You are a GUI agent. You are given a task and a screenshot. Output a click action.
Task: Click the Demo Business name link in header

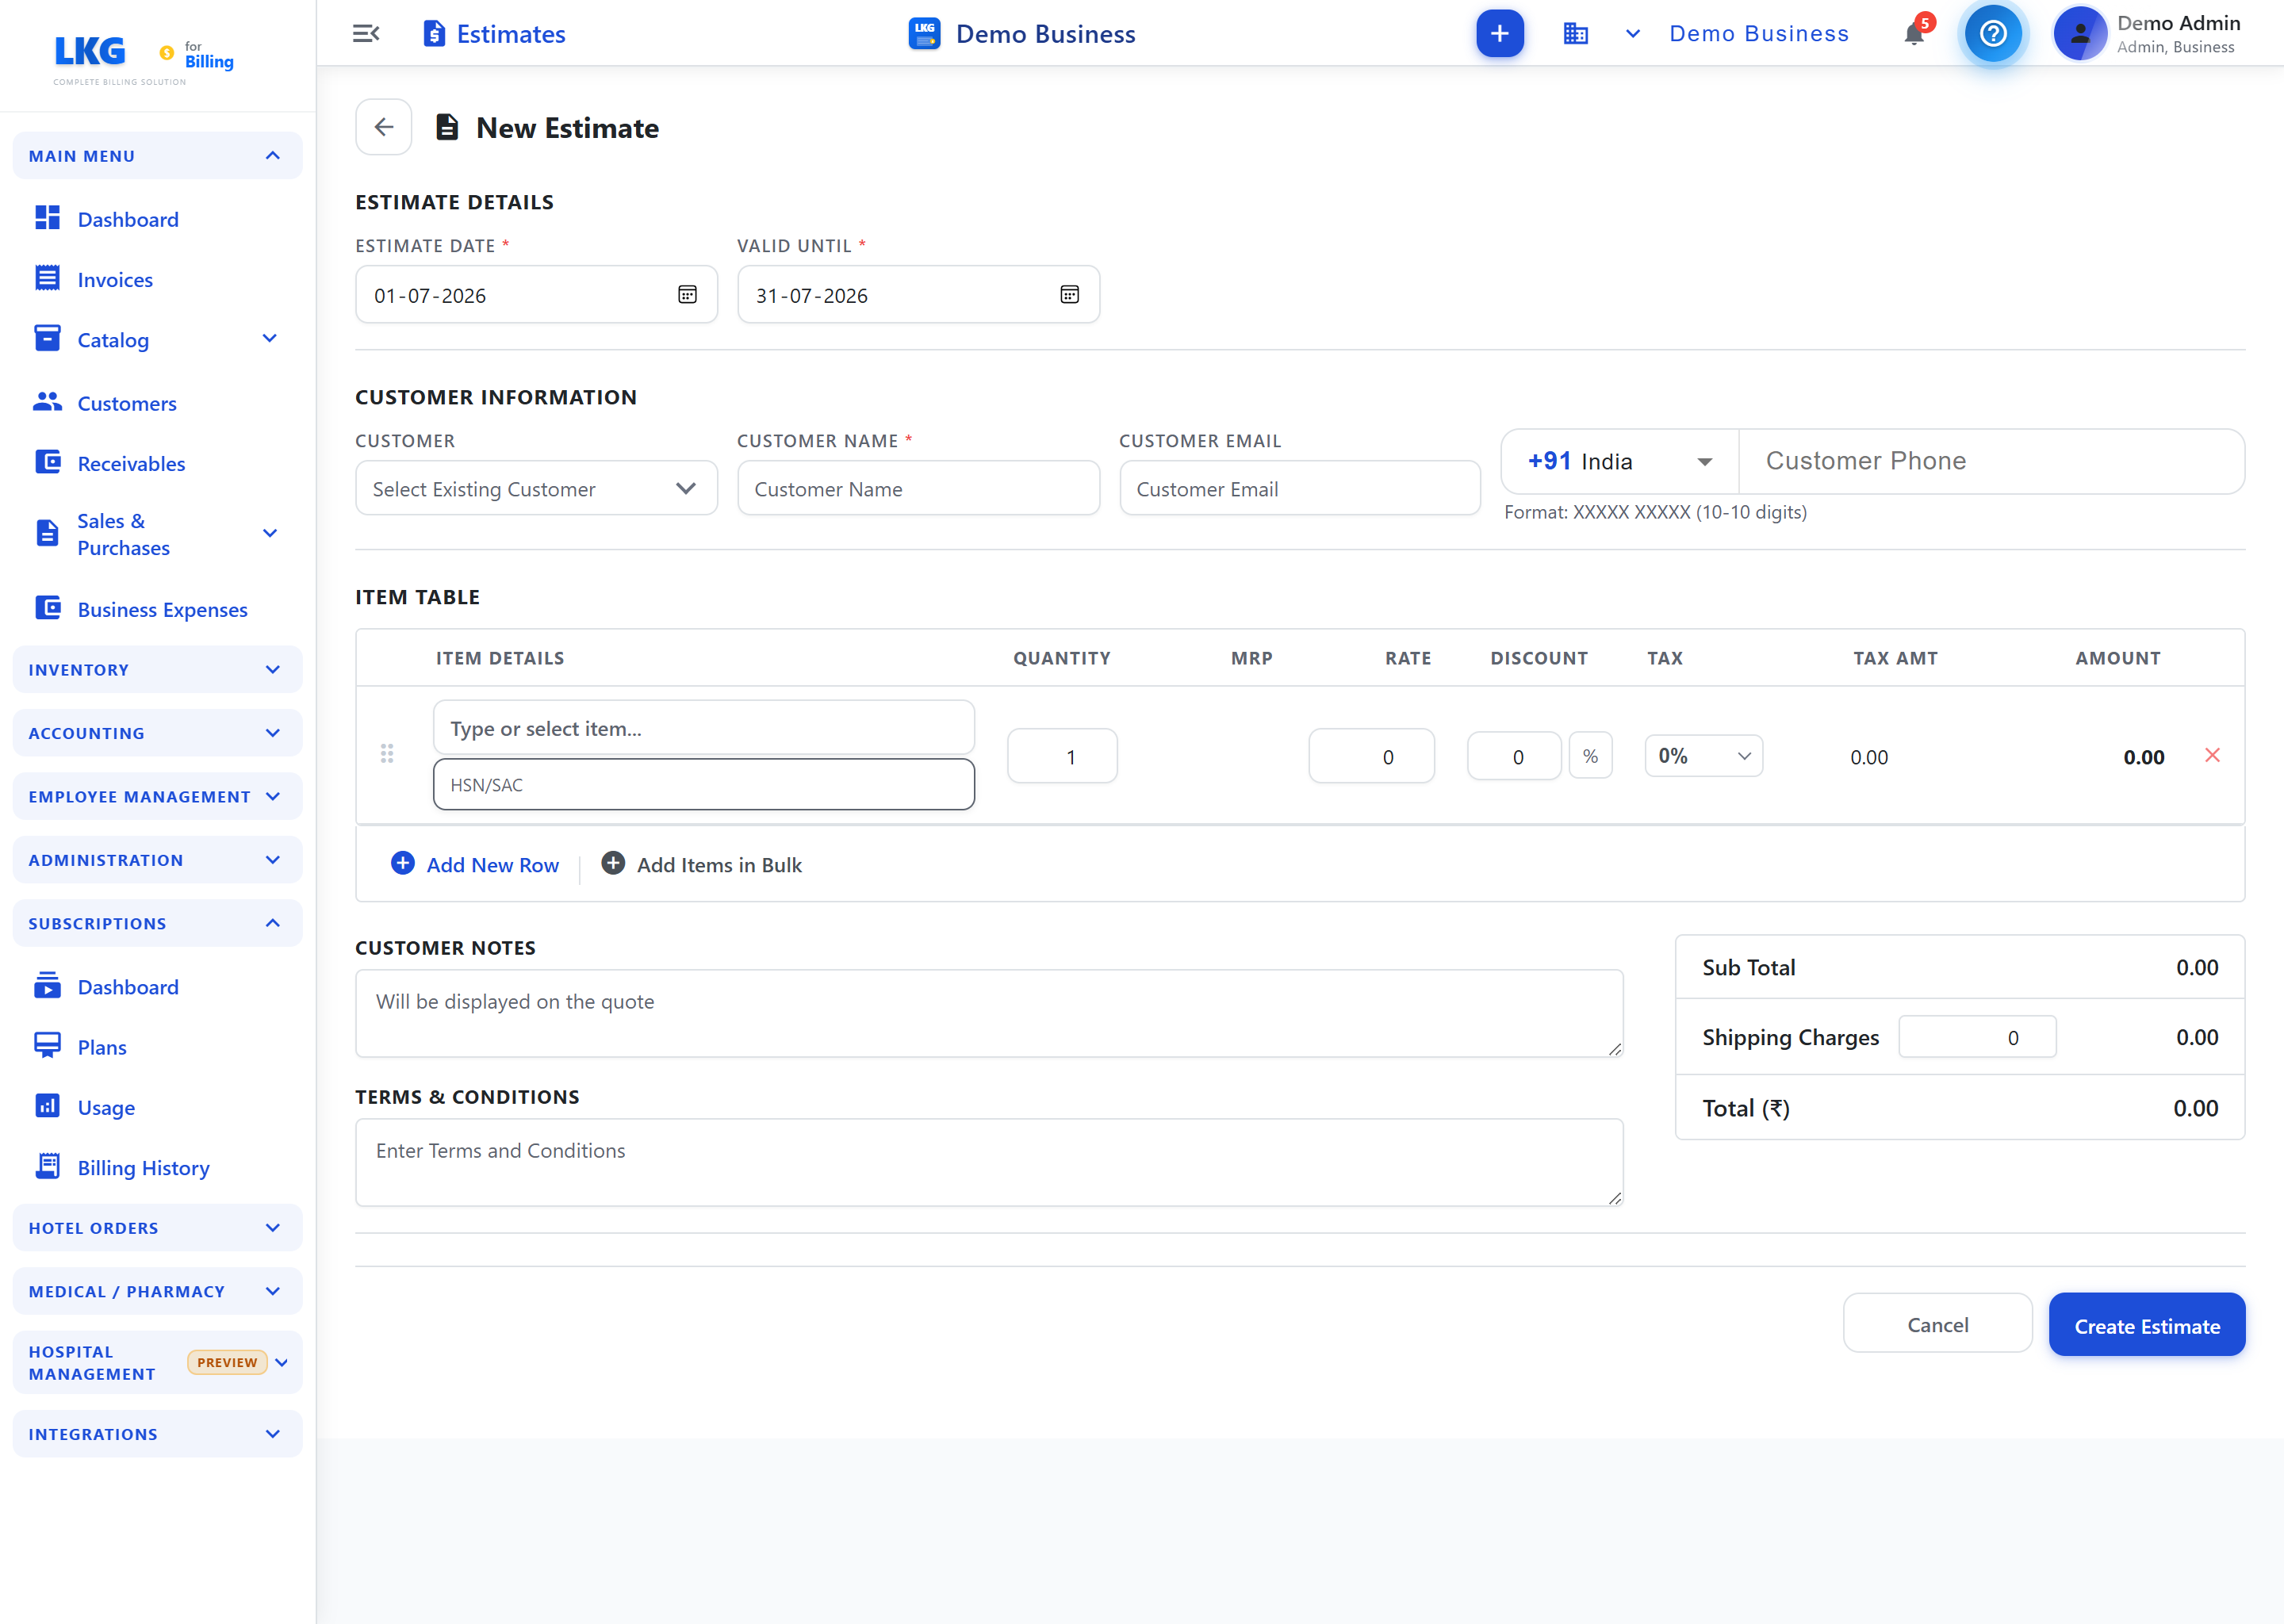point(1758,34)
